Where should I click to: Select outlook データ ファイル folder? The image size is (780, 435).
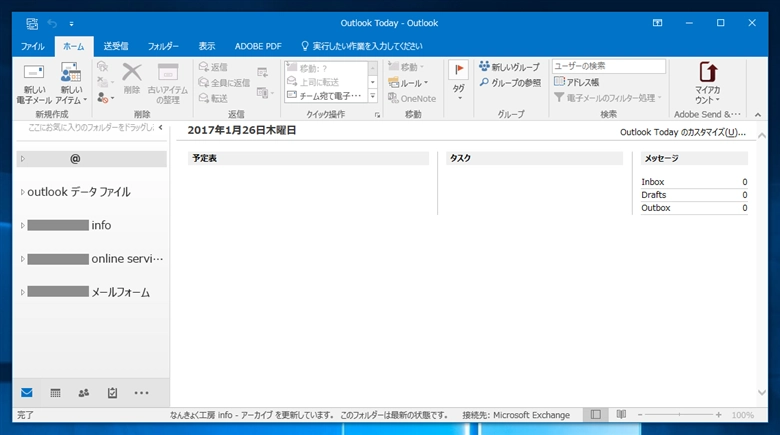coord(79,192)
